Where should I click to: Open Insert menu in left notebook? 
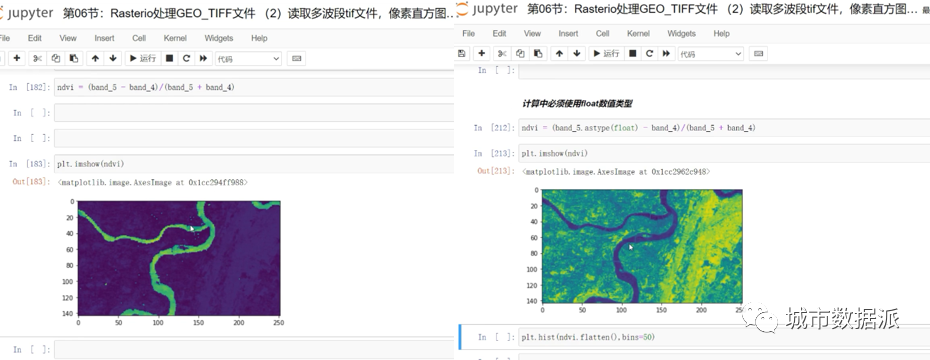click(x=104, y=38)
